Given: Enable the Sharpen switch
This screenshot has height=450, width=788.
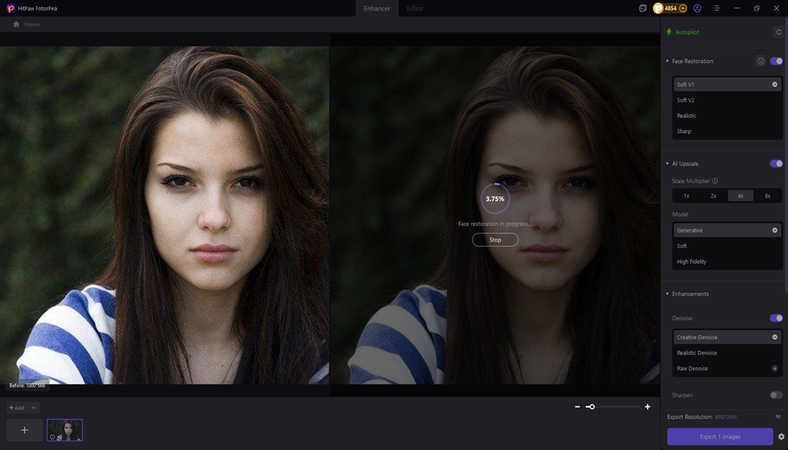Looking at the screenshot, I should coord(776,395).
